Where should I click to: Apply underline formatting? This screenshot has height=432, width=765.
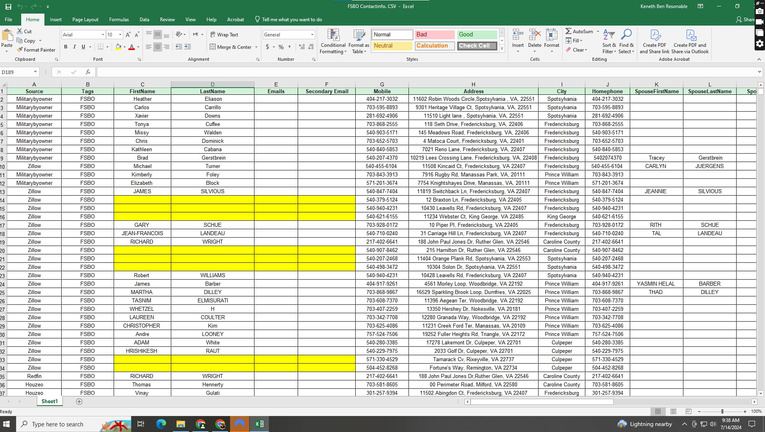pyautogui.click(x=83, y=47)
